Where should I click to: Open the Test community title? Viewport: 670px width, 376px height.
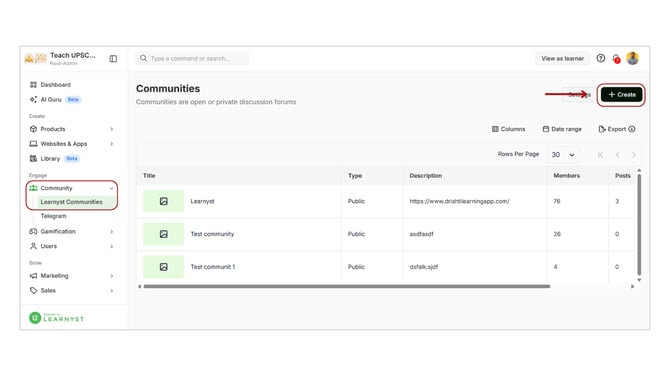coord(212,234)
